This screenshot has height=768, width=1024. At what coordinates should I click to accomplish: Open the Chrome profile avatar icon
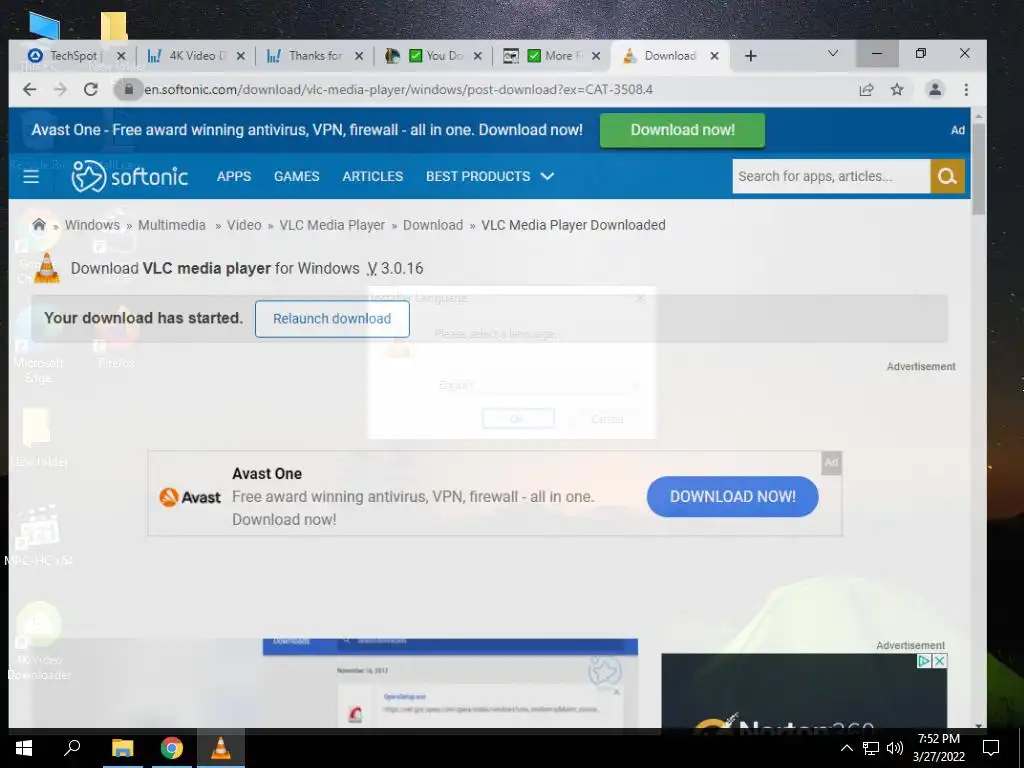pyautogui.click(x=935, y=89)
